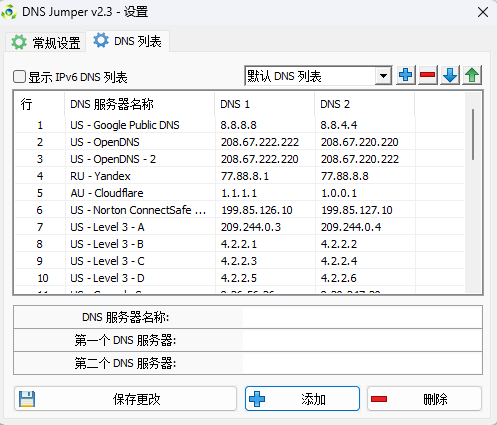Focus the 第一个 DNS 服务器 input field
This screenshot has width=497, height=425.
362,340
